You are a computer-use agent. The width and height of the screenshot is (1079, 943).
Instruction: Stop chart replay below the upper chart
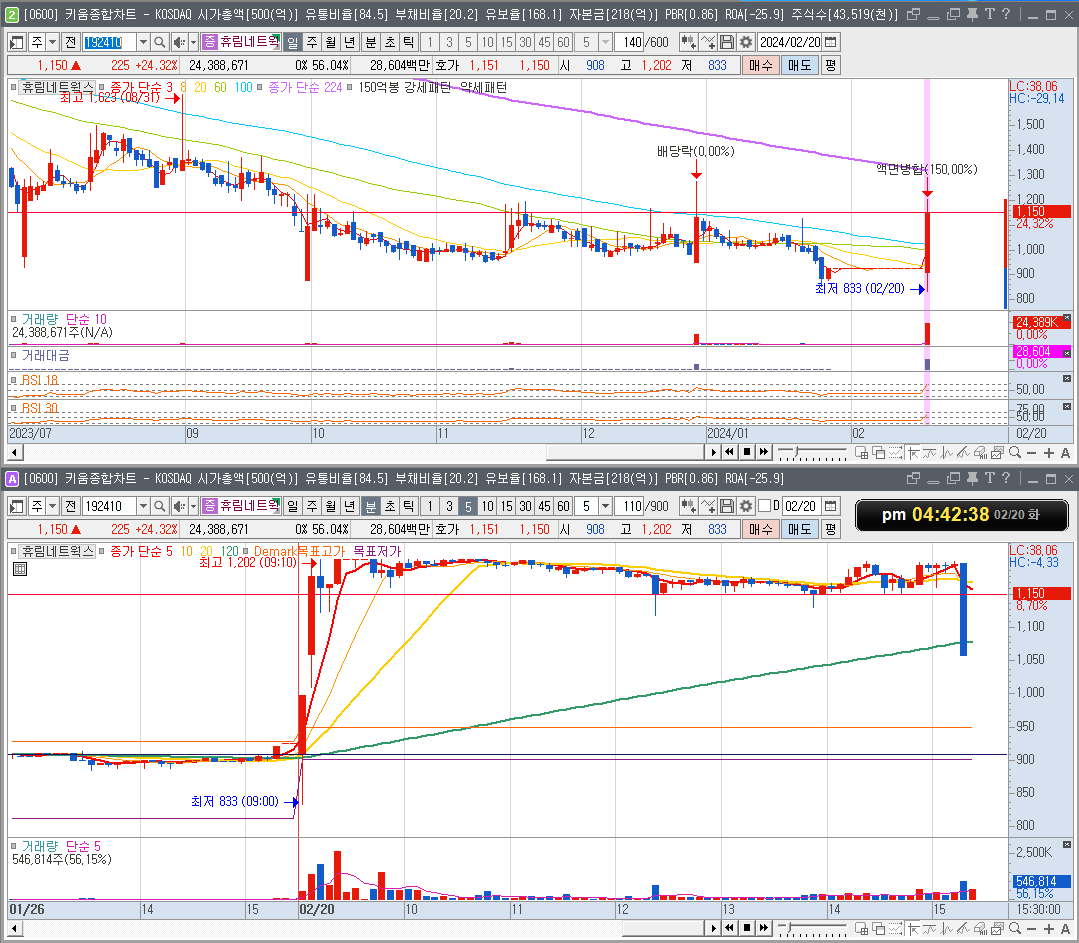747,452
